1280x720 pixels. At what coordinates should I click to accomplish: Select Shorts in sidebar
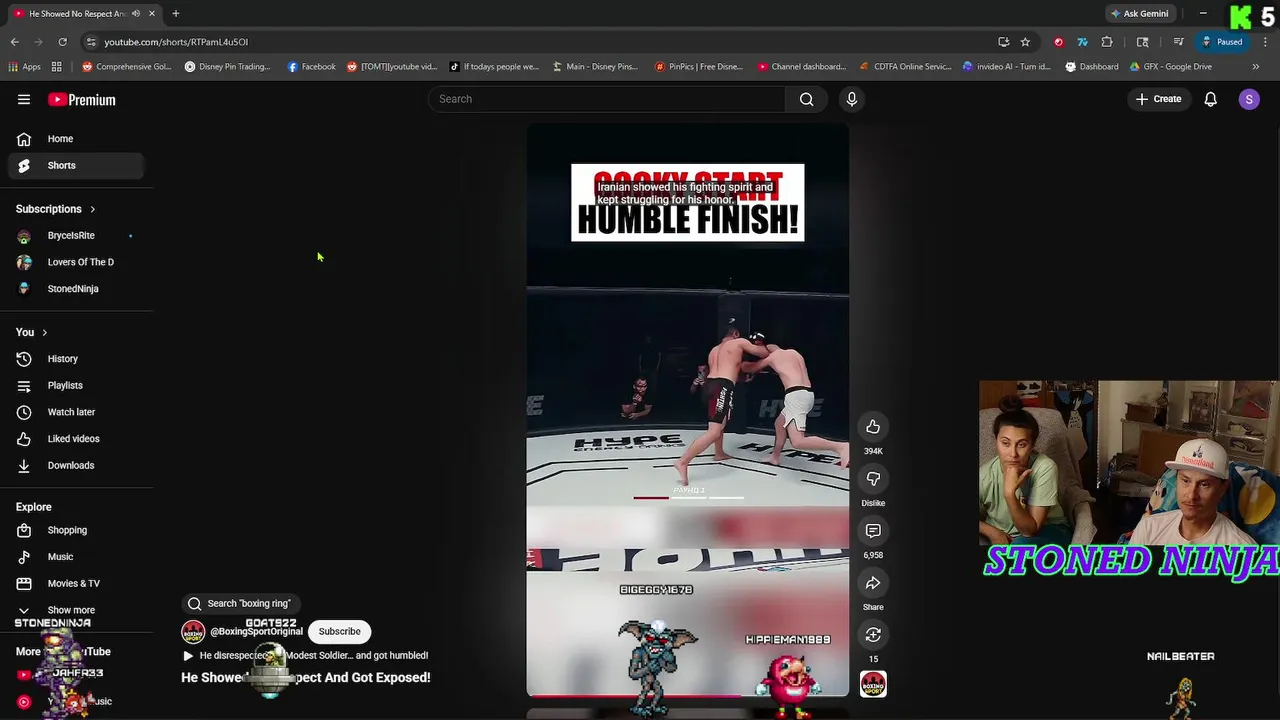[x=76, y=165]
